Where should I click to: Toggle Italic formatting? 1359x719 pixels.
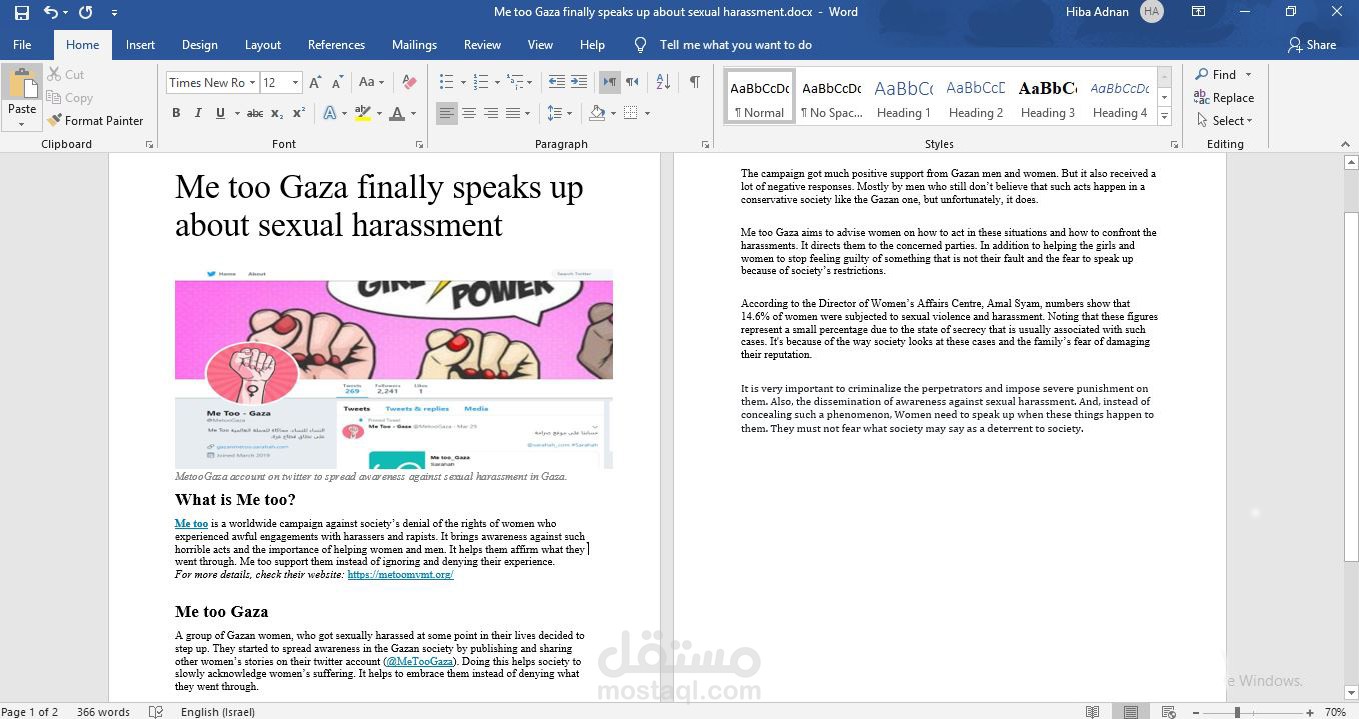pyautogui.click(x=197, y=113)
